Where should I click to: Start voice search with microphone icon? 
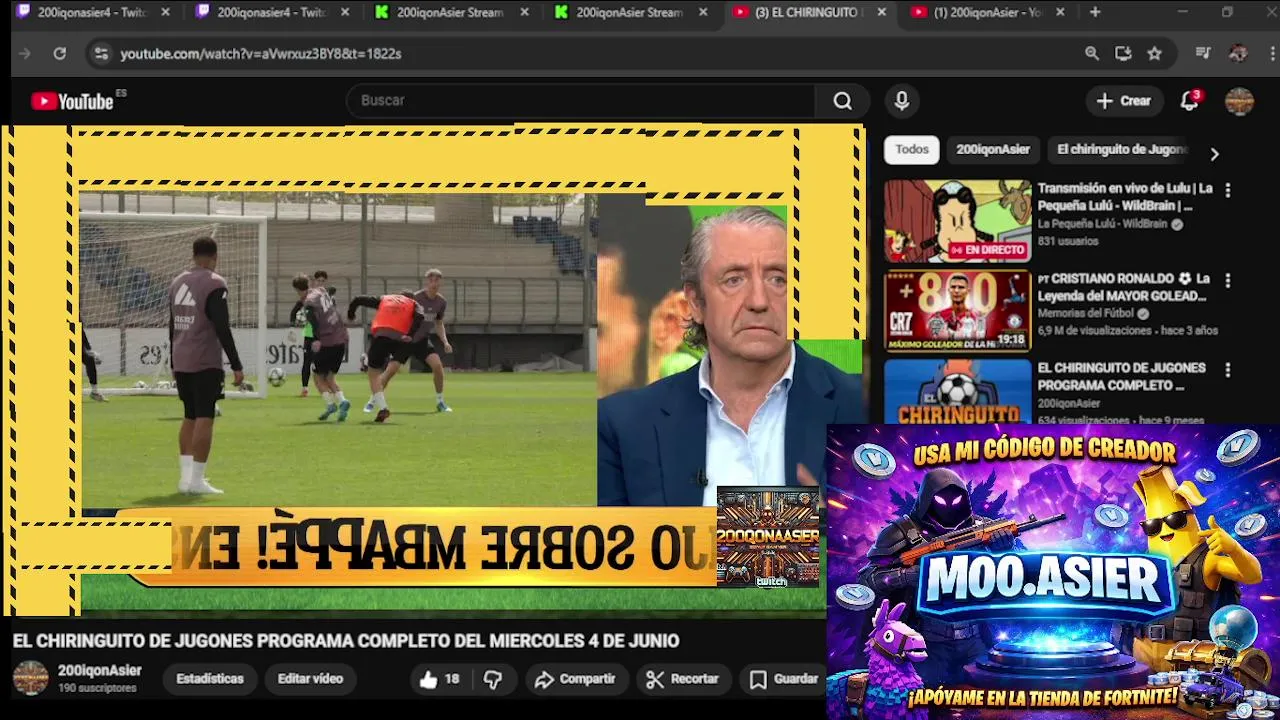tap(901, 101)
